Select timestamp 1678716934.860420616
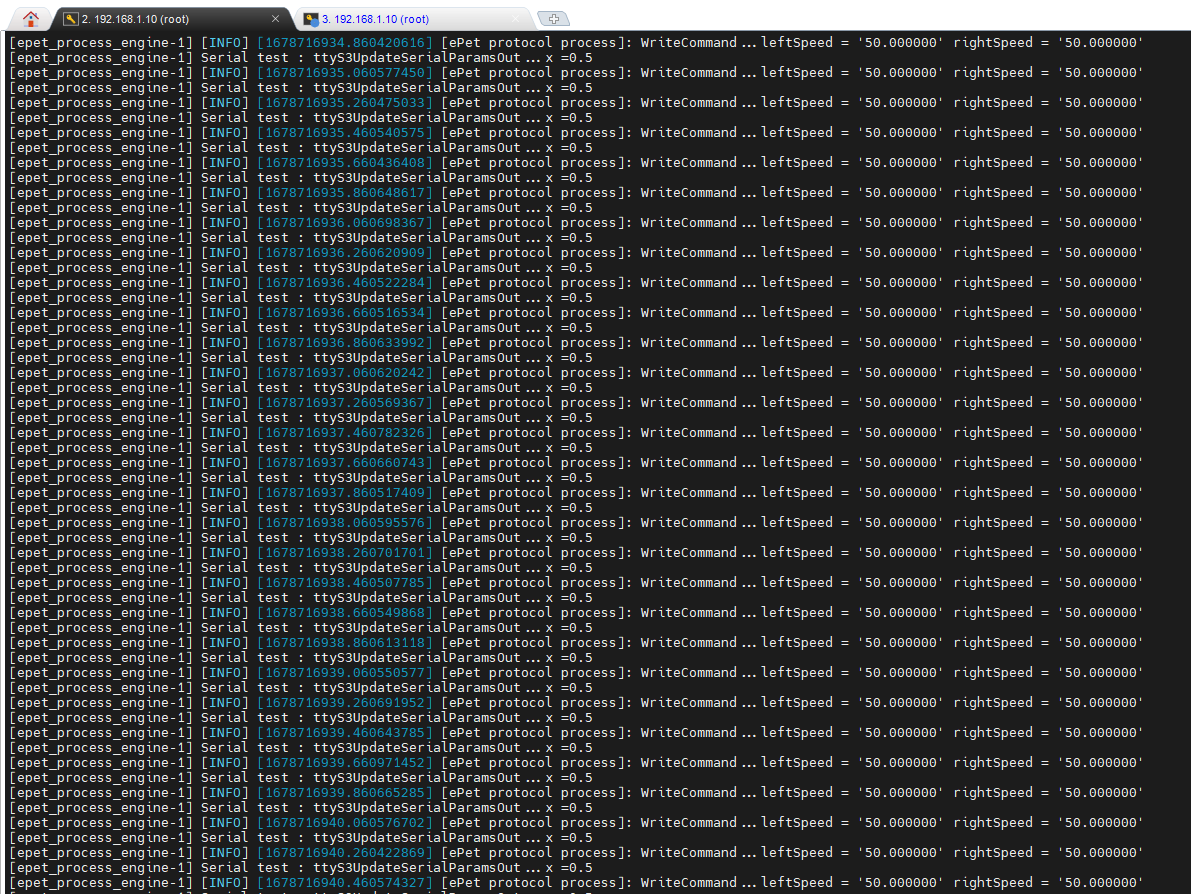Screen dimensions: 1191x894 click(x=345, y=43)
